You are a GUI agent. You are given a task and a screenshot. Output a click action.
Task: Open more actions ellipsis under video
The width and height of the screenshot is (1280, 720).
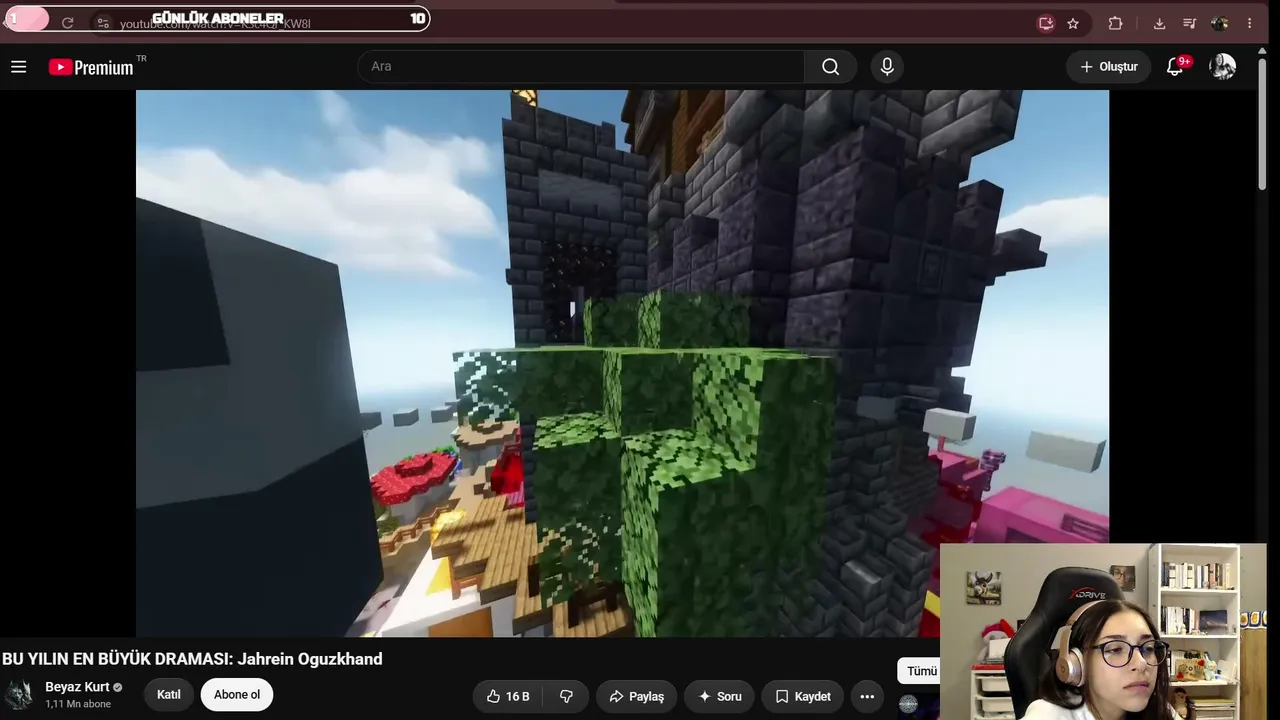[x=867, y=696]
